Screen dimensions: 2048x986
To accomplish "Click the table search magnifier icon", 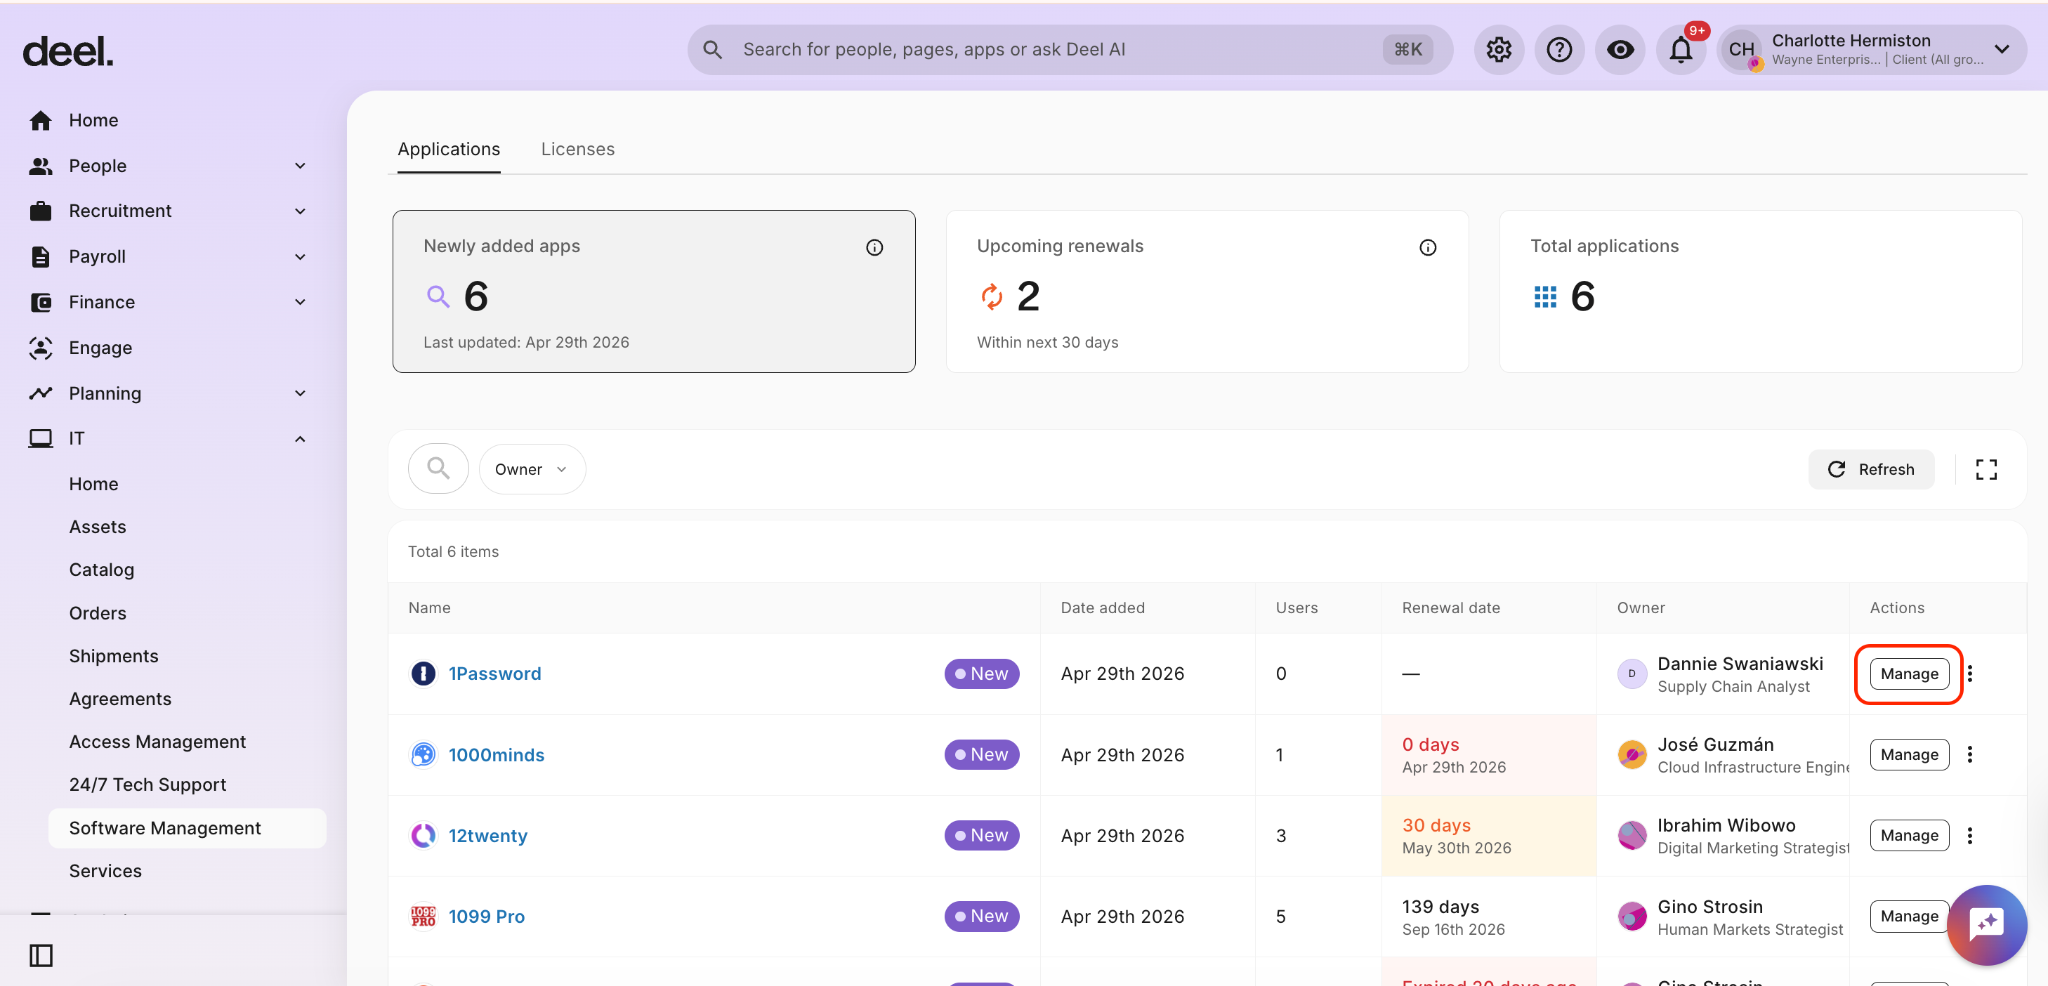I will tap(438, 468).
